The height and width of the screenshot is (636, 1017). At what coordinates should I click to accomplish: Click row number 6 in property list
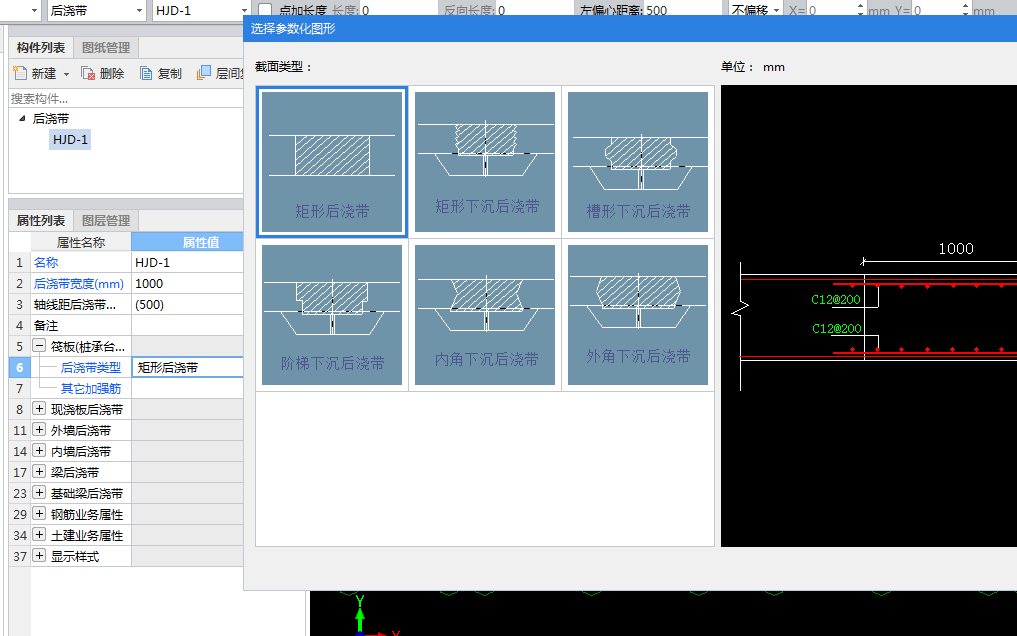click(19, 368)
